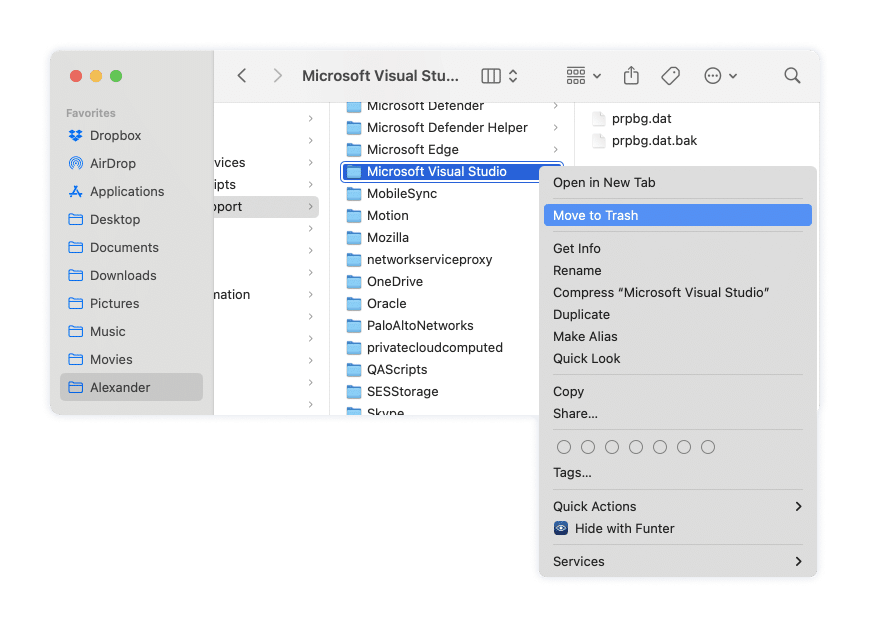Image resolution: width=870 pixels, height=627 pixels.
Task: Pick the leftmost tag color circle
Action: click(x=564, y=447)
